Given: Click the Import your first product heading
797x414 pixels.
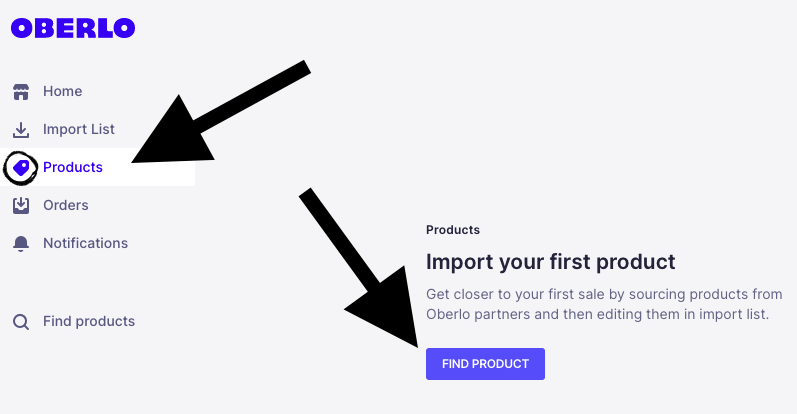Looking at the screenshot, I should point(550,262).
